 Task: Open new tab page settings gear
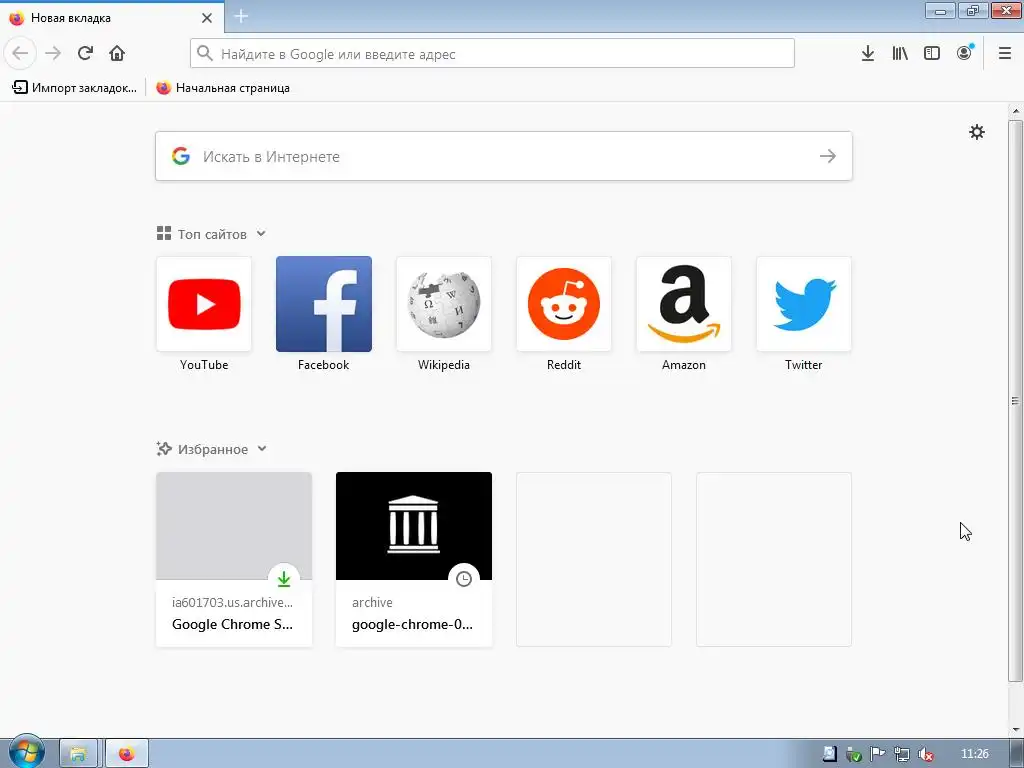coord(977,132)
